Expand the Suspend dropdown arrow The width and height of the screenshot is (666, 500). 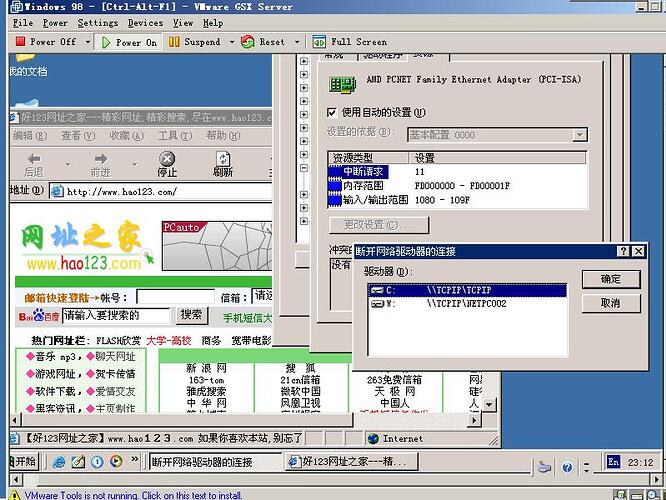coord(232,42)
